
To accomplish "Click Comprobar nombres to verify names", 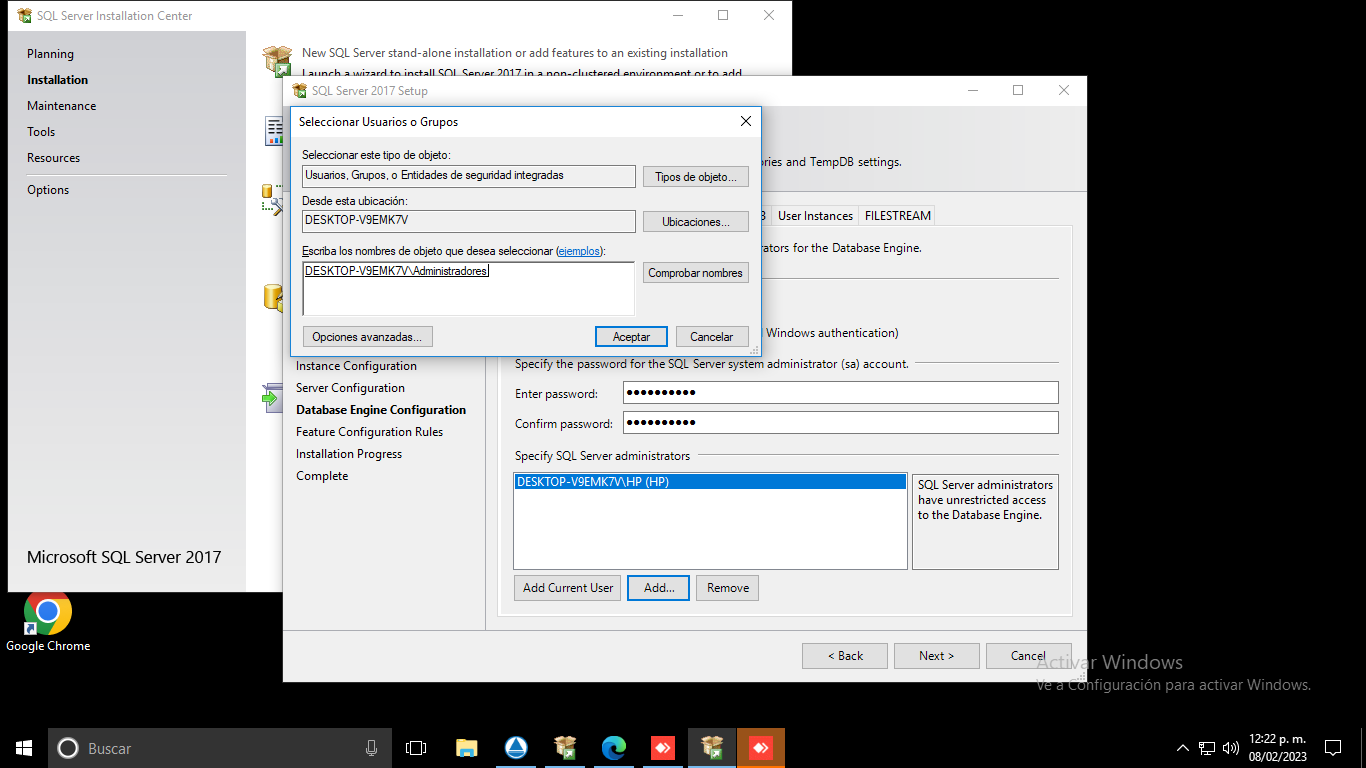I will [696, 273].
